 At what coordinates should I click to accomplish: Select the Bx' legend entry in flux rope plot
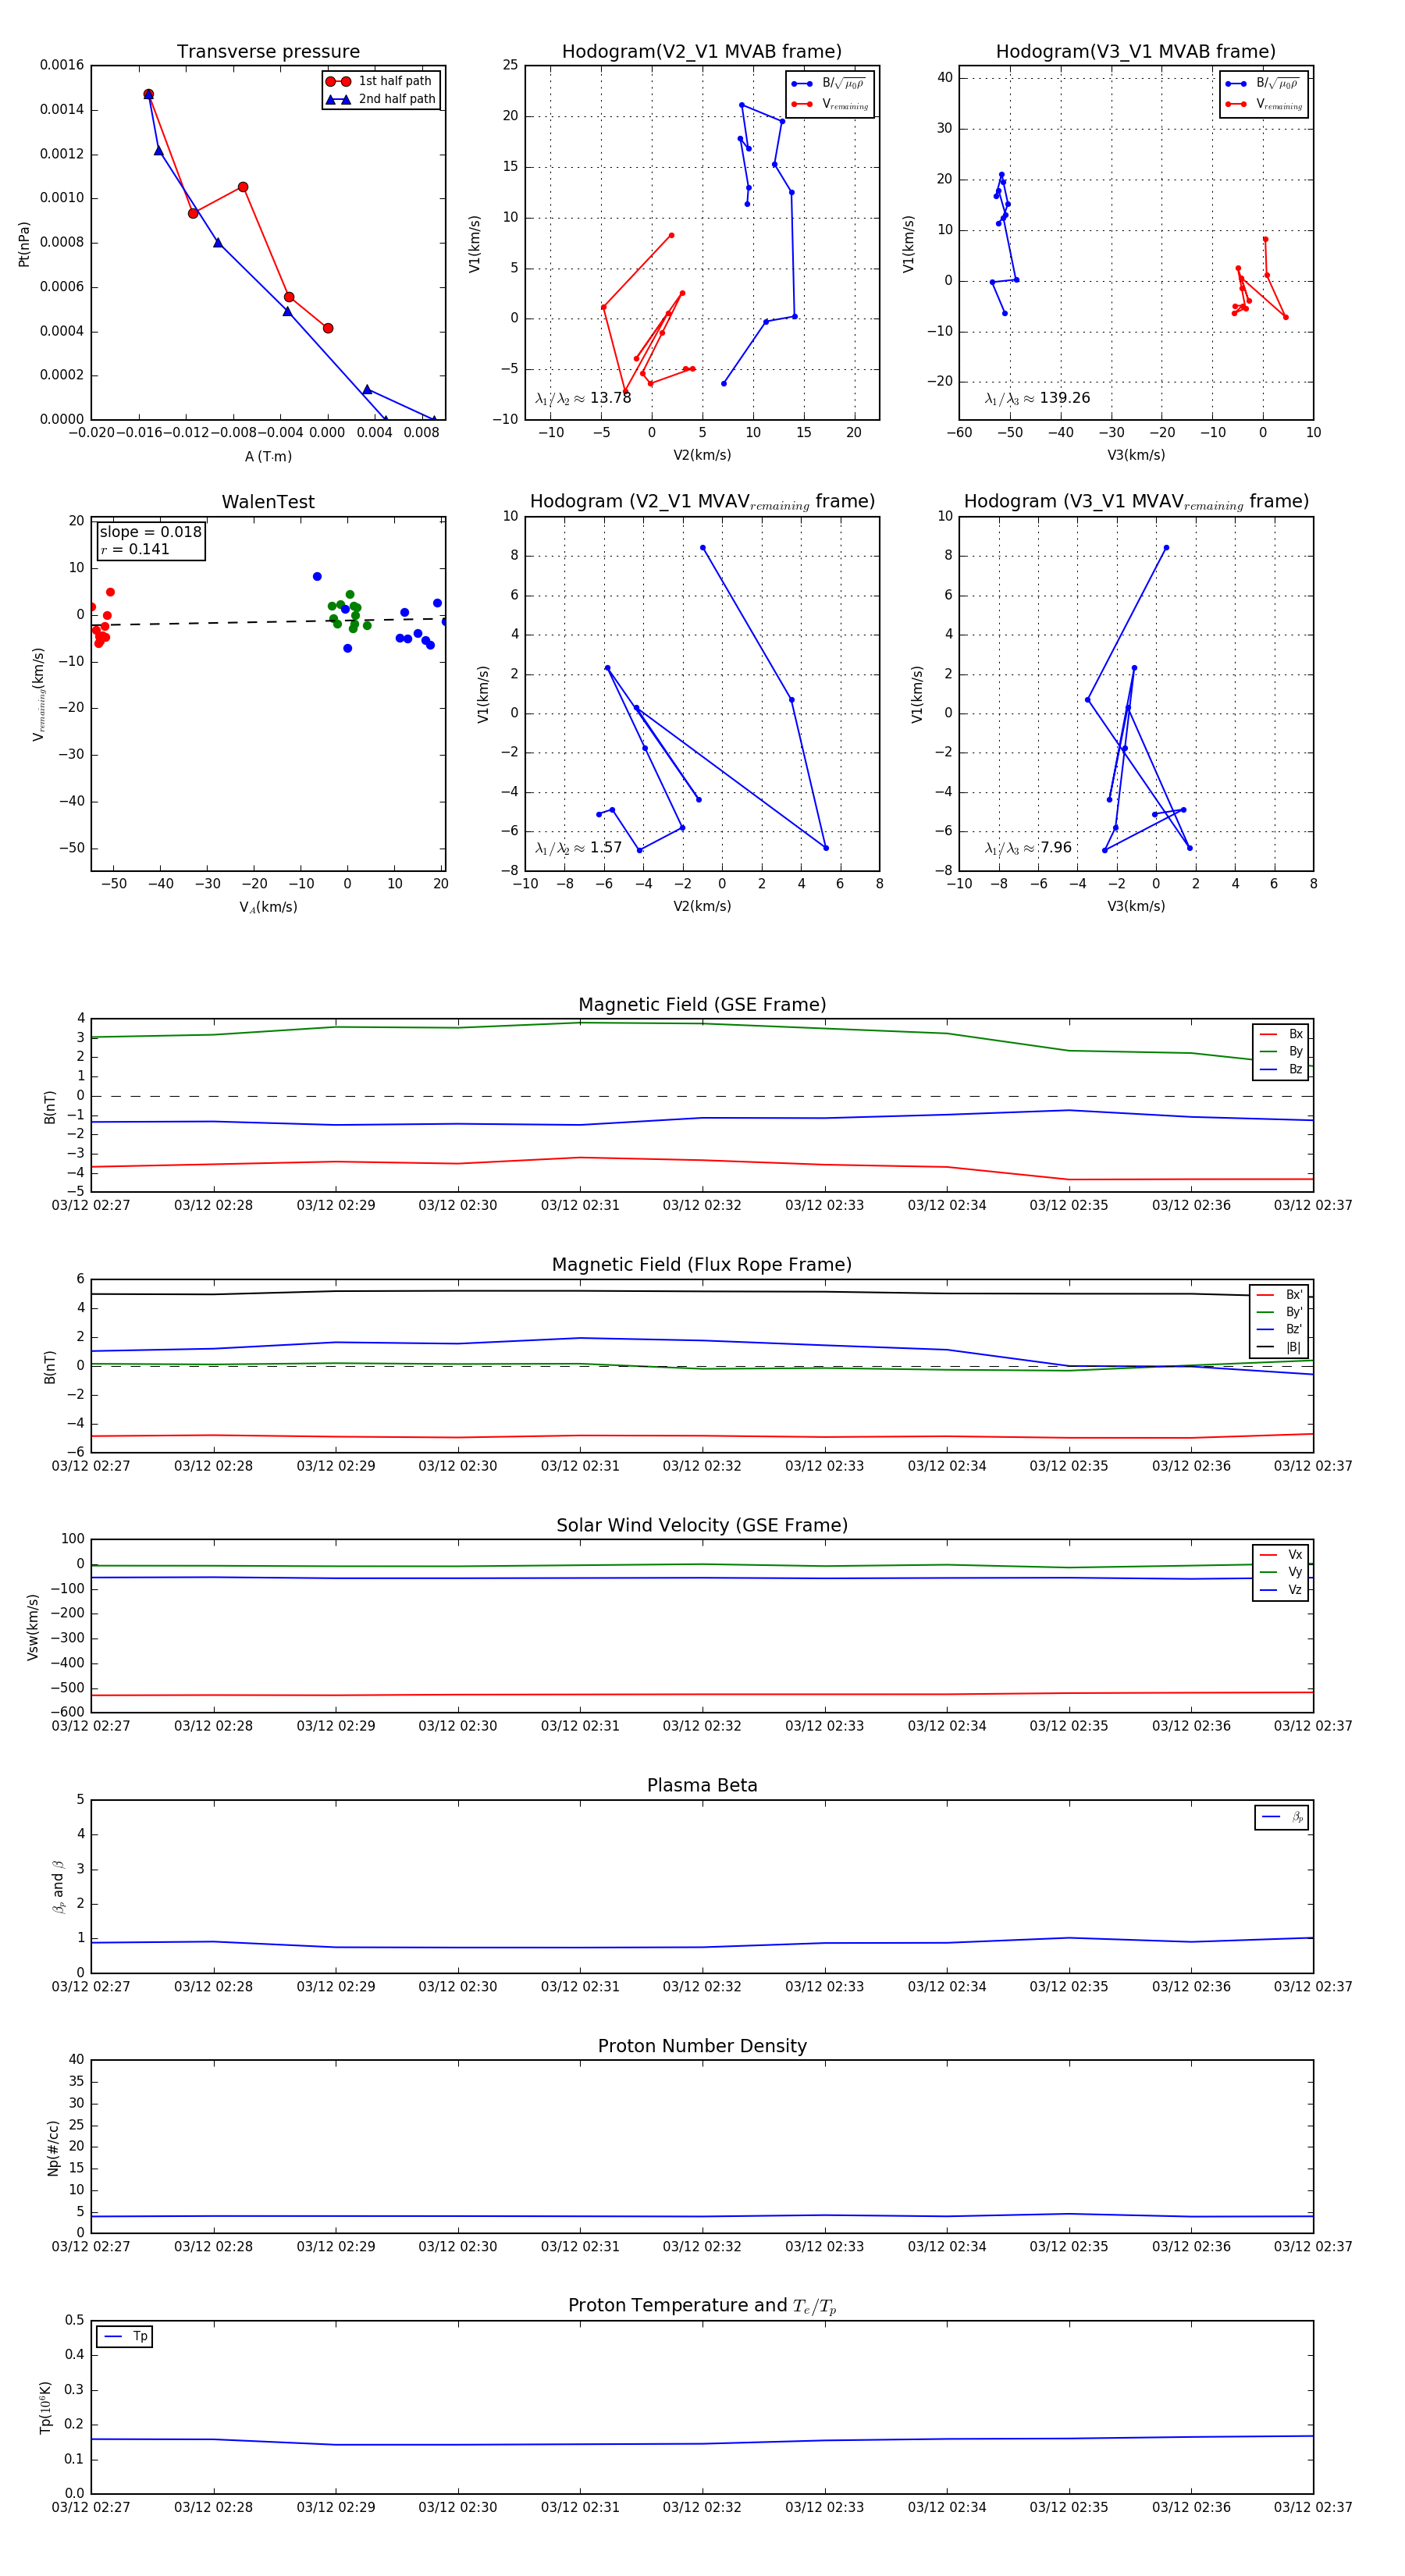coord(1279,1295)
